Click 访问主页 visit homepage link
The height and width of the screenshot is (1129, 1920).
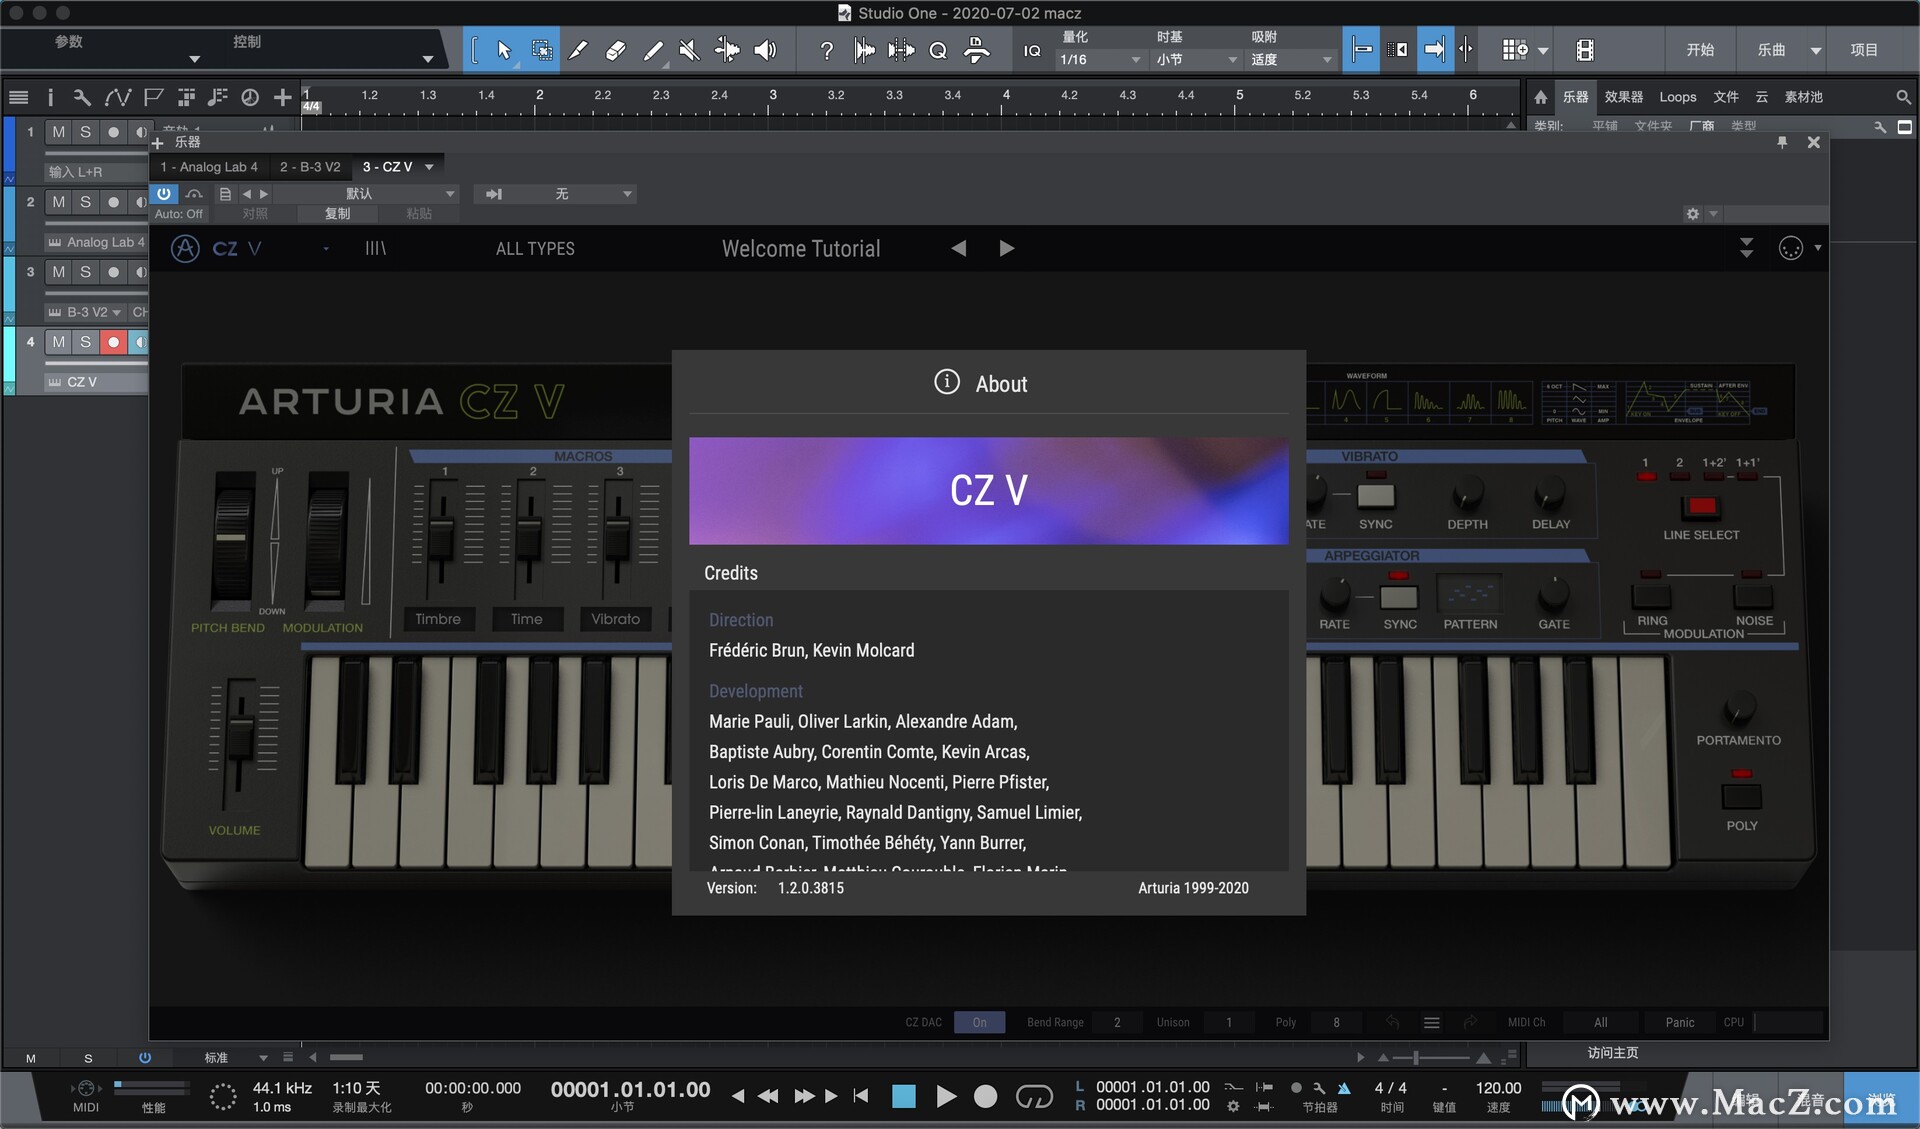pyautogui.click(x=1613, y=1053)
